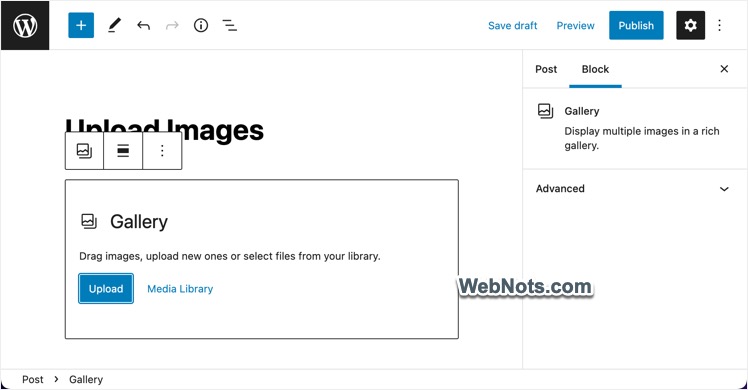Viewport: 748px width, 390px height.
Task: Click Post in the breadcrumb
Action: 32,380
